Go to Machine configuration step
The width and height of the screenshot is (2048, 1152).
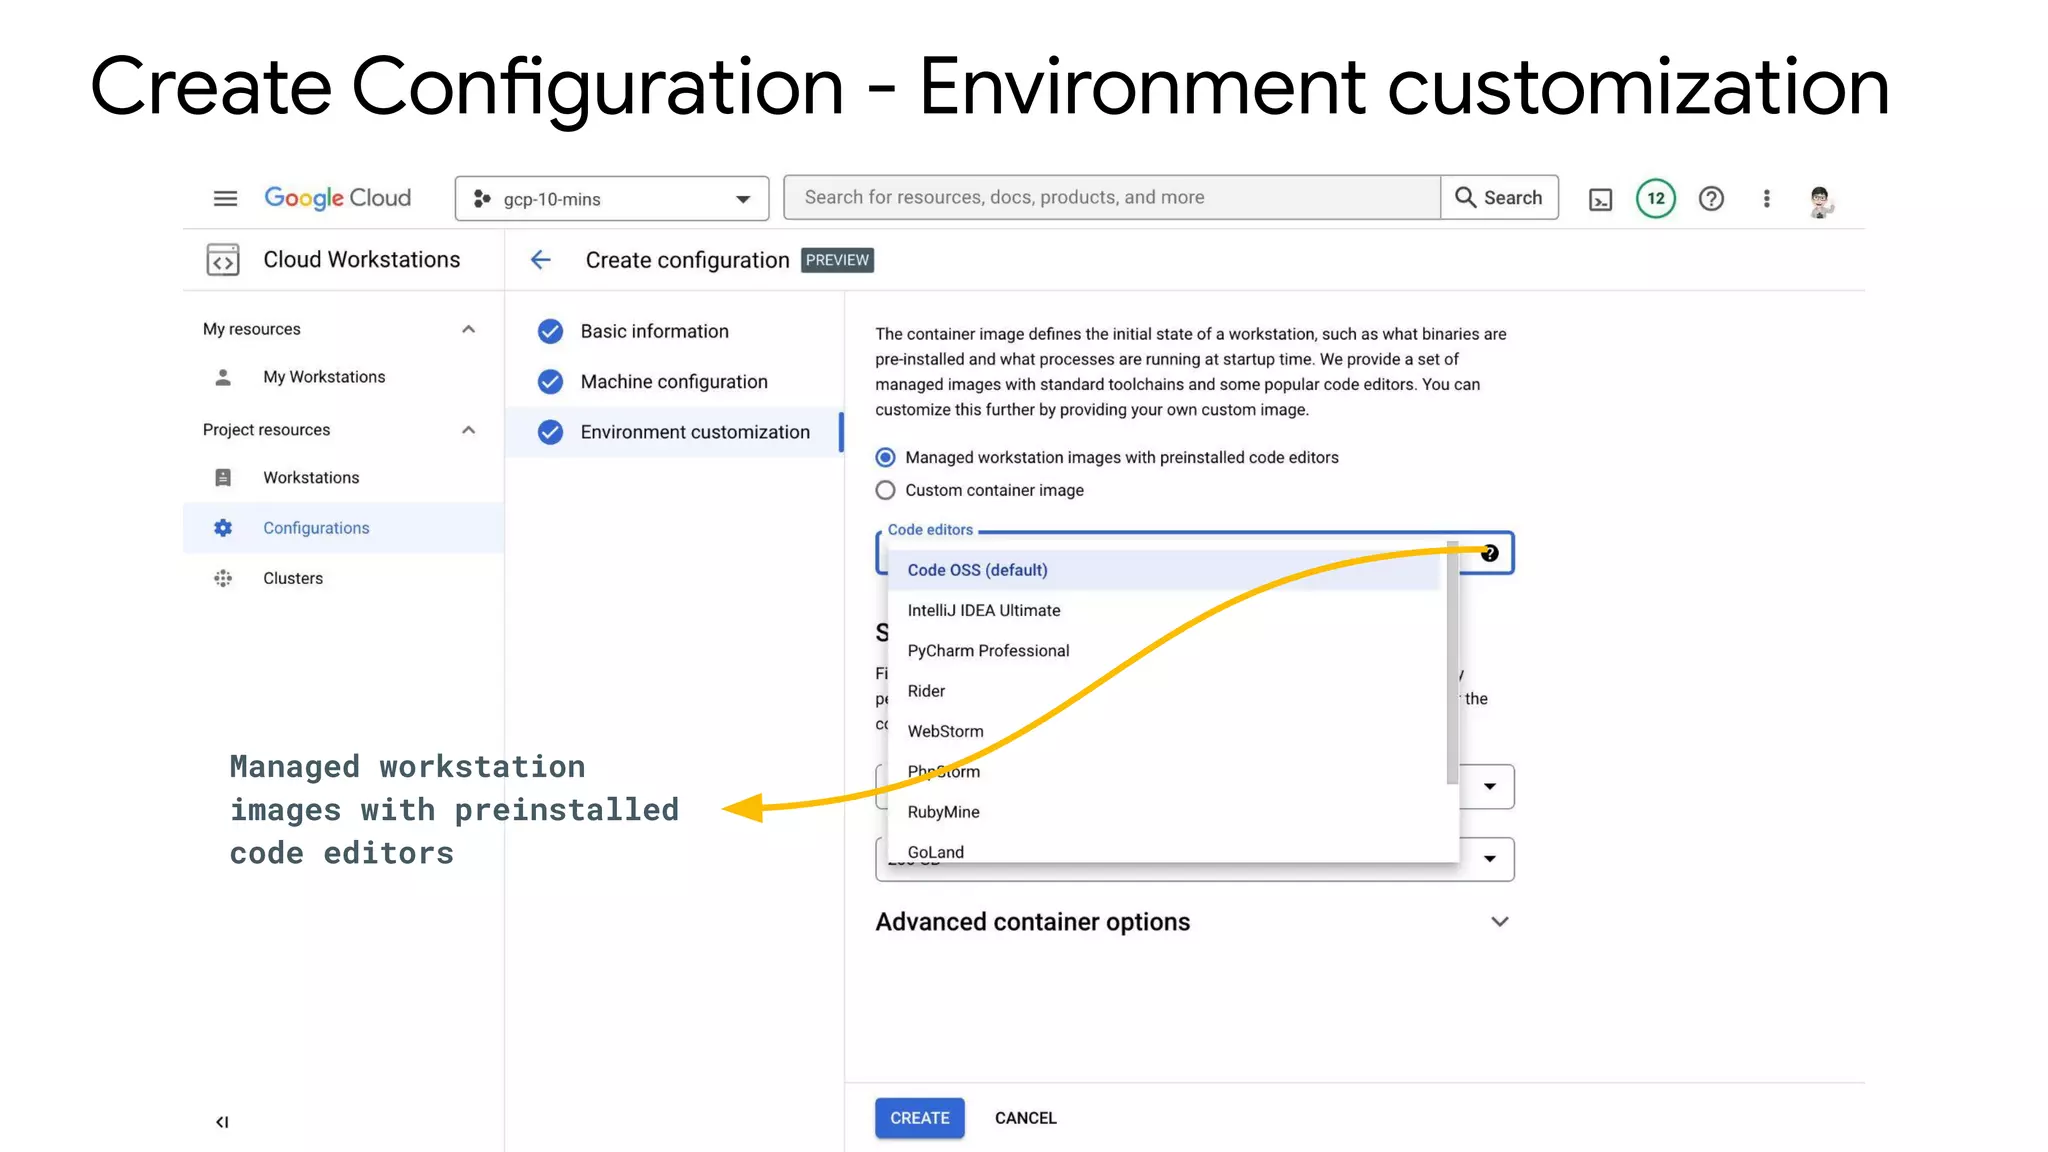[x=674, y=381]
